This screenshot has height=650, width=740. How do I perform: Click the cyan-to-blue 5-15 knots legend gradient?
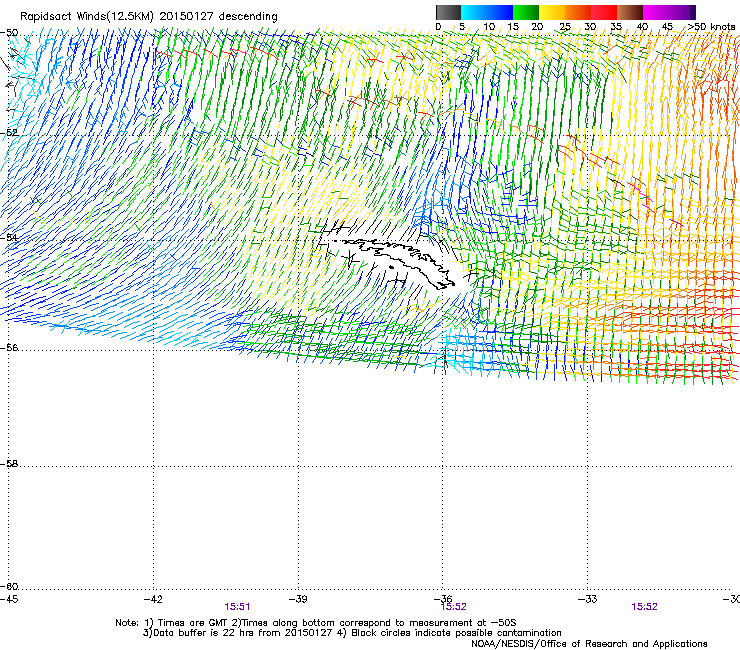coord(487,12)
